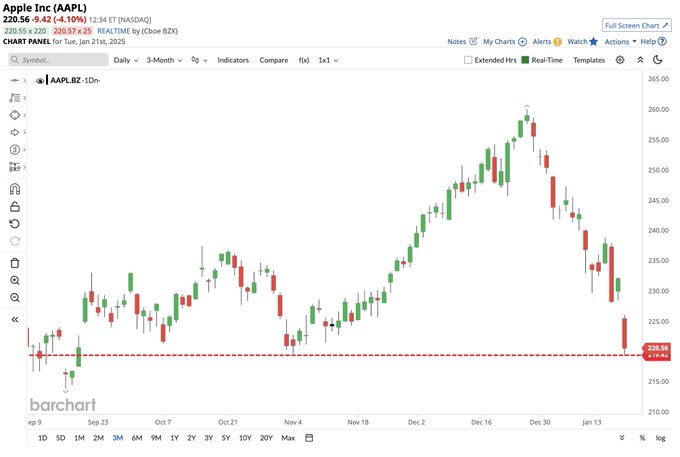
Task: Expand the crosshair tool options arrow
Action: [x=25, y=80]
